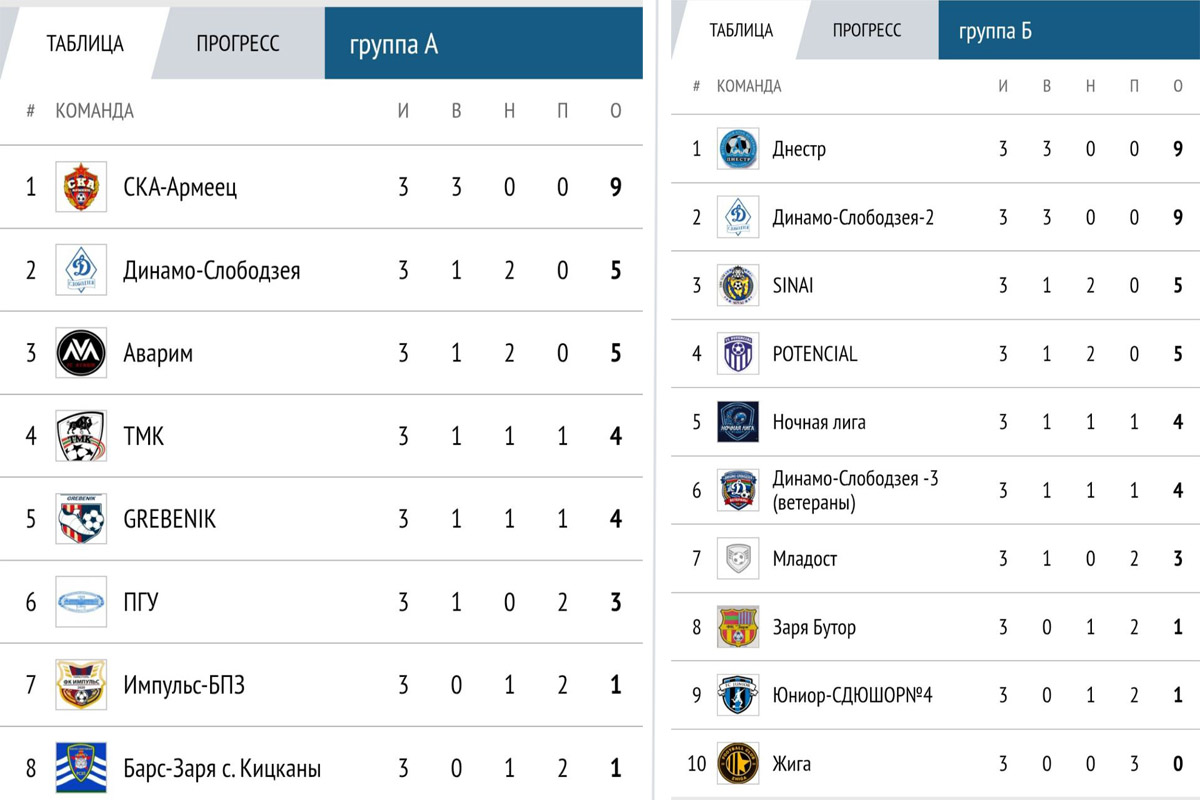Click the SINAI team logo
1200x800 pixels.
(x=738, y=286)
